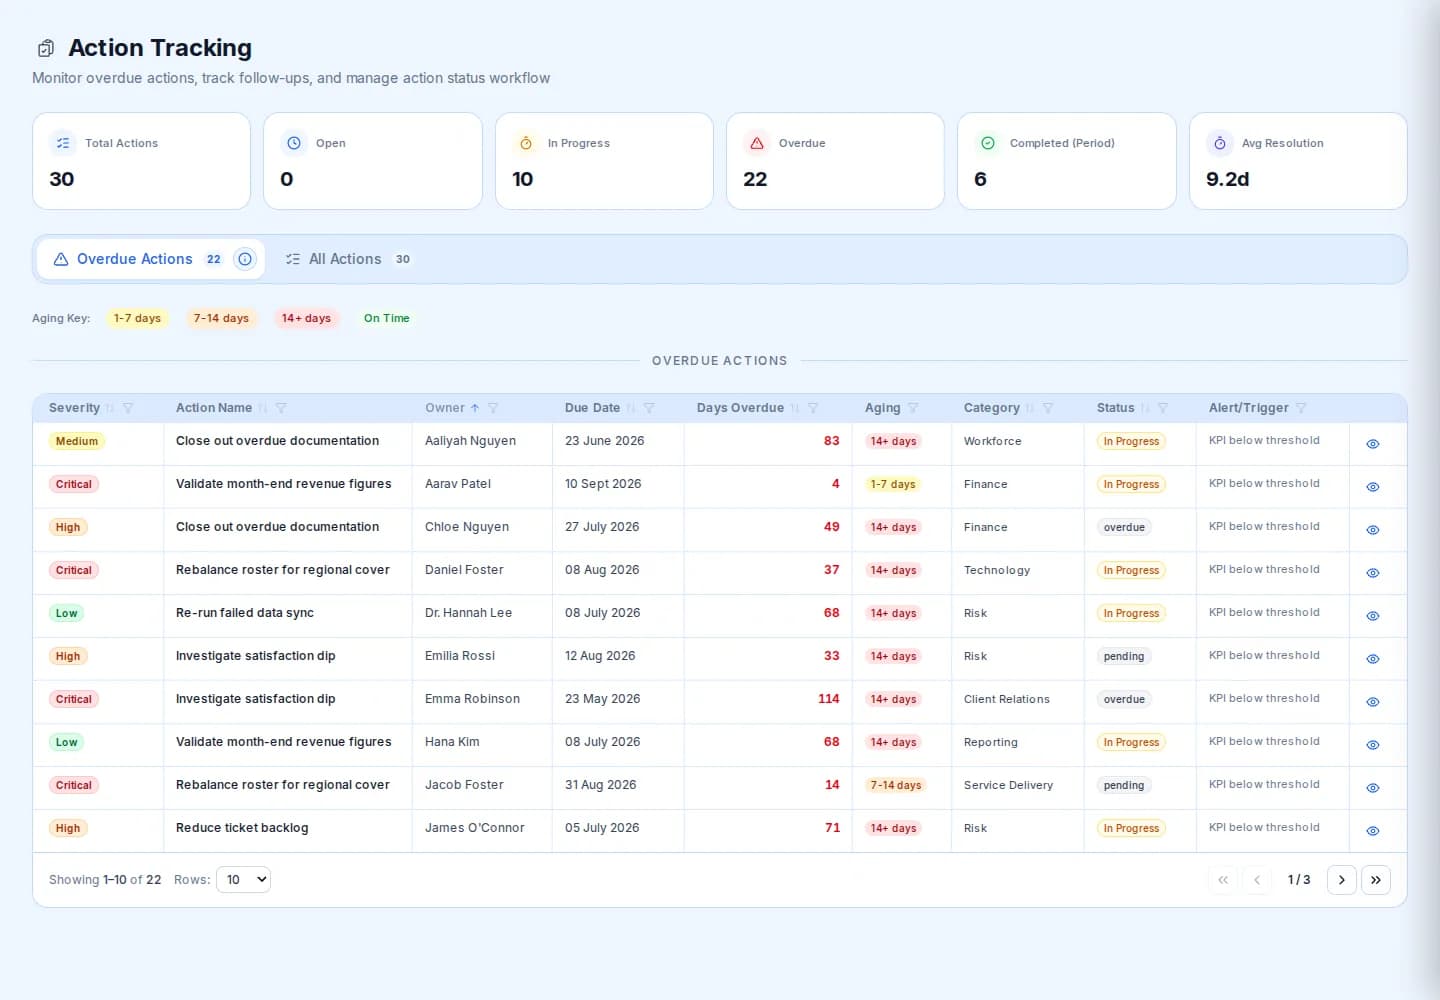Click the Aging column header label
1440x1000 pixels.
(883, 408)
